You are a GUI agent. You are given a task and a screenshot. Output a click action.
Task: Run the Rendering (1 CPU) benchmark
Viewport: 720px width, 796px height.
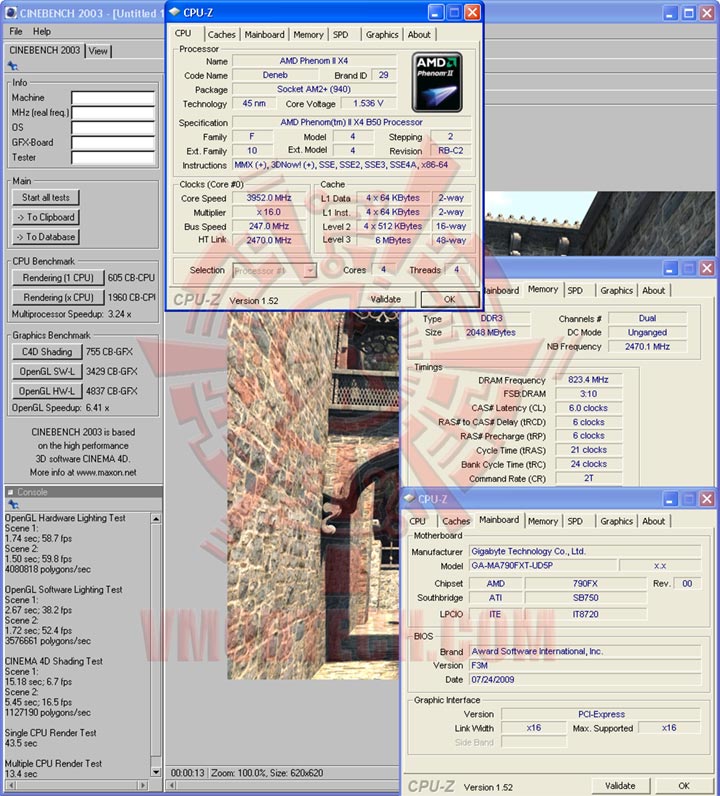click(58, 278)
